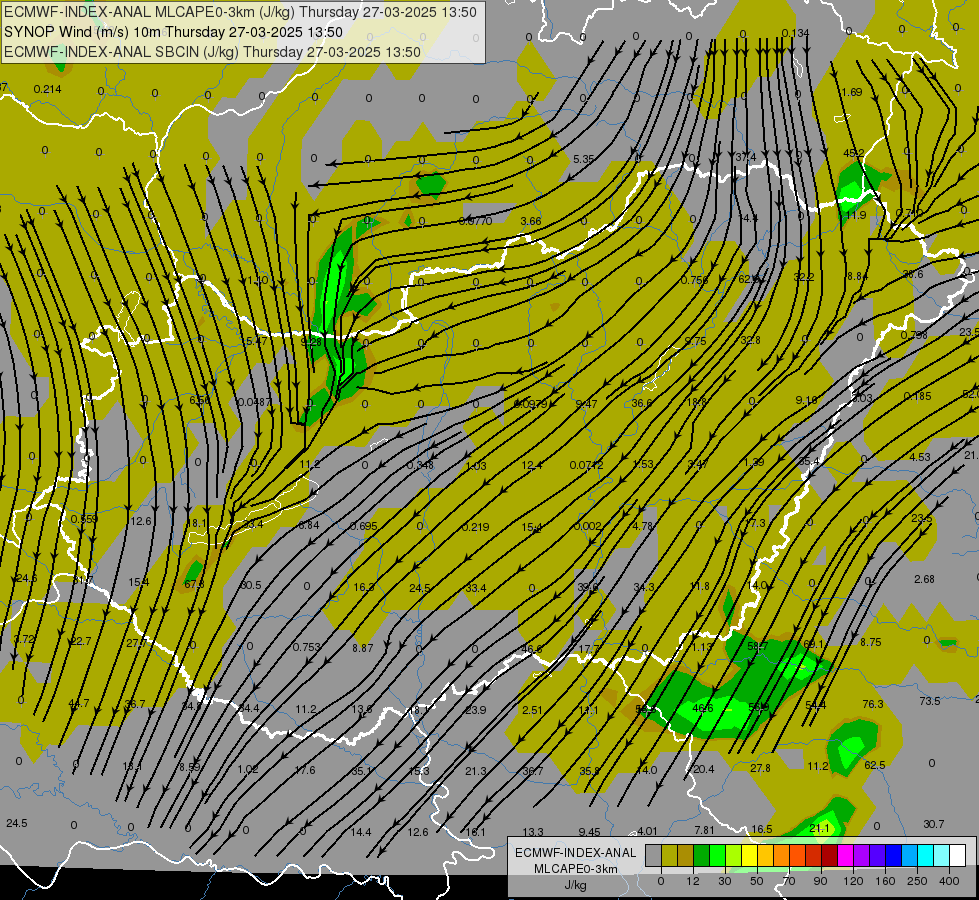Click the map value 0.695
Screen dimensions: 979x900
pos(363,527)
